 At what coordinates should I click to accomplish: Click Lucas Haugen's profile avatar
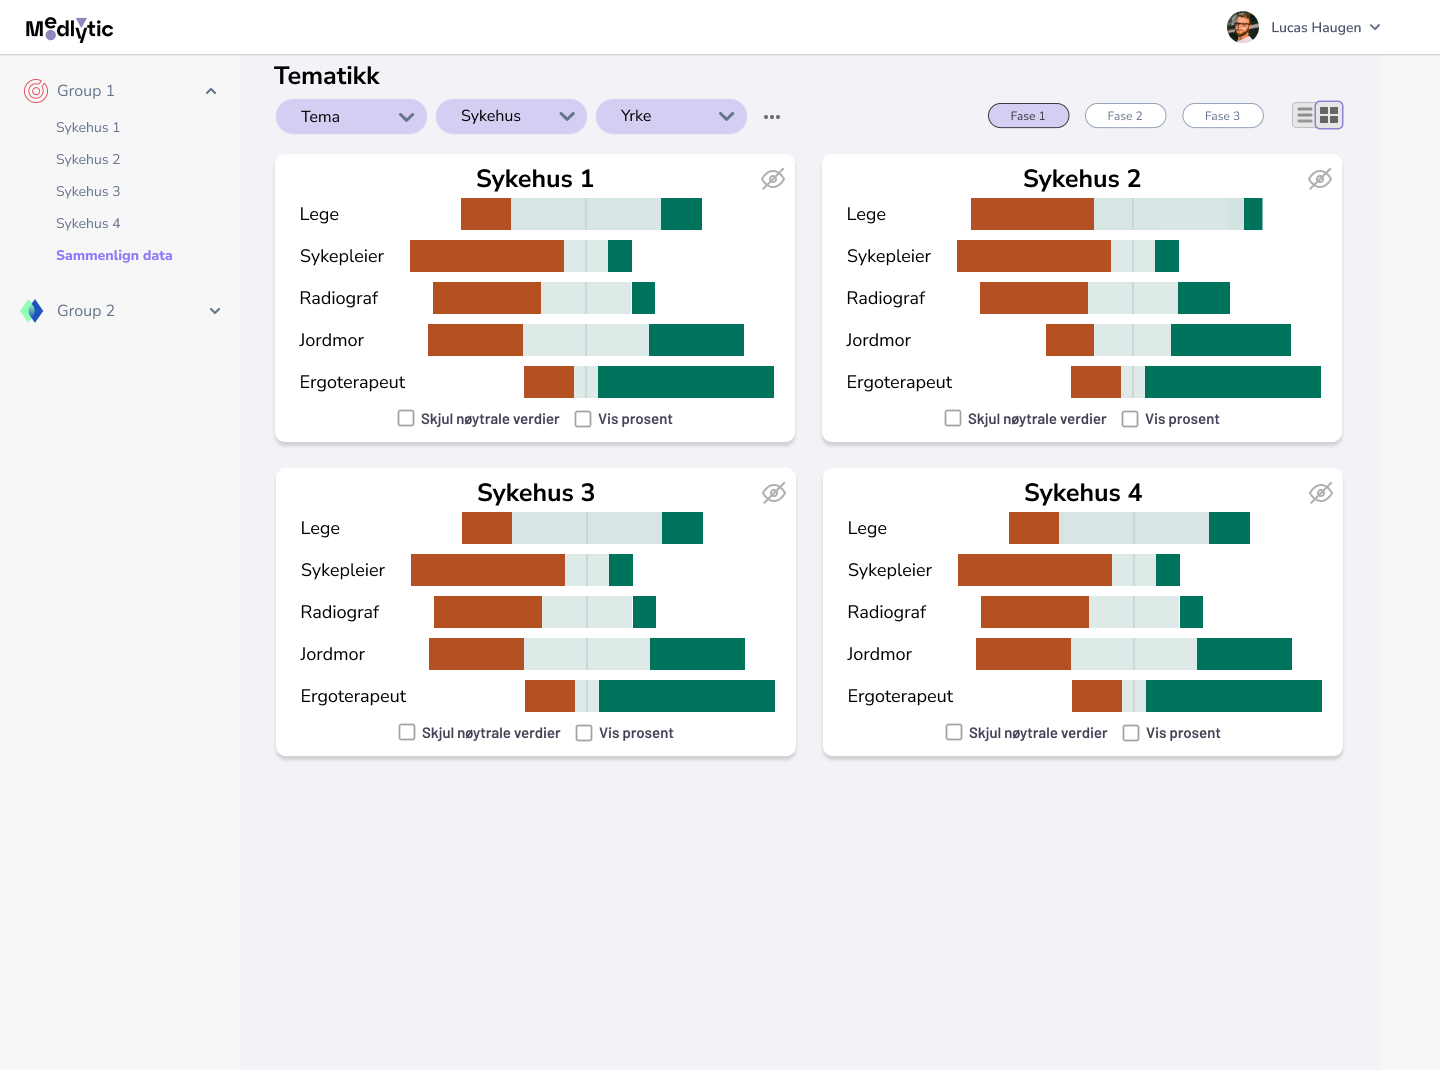(x=1243, y=27)
